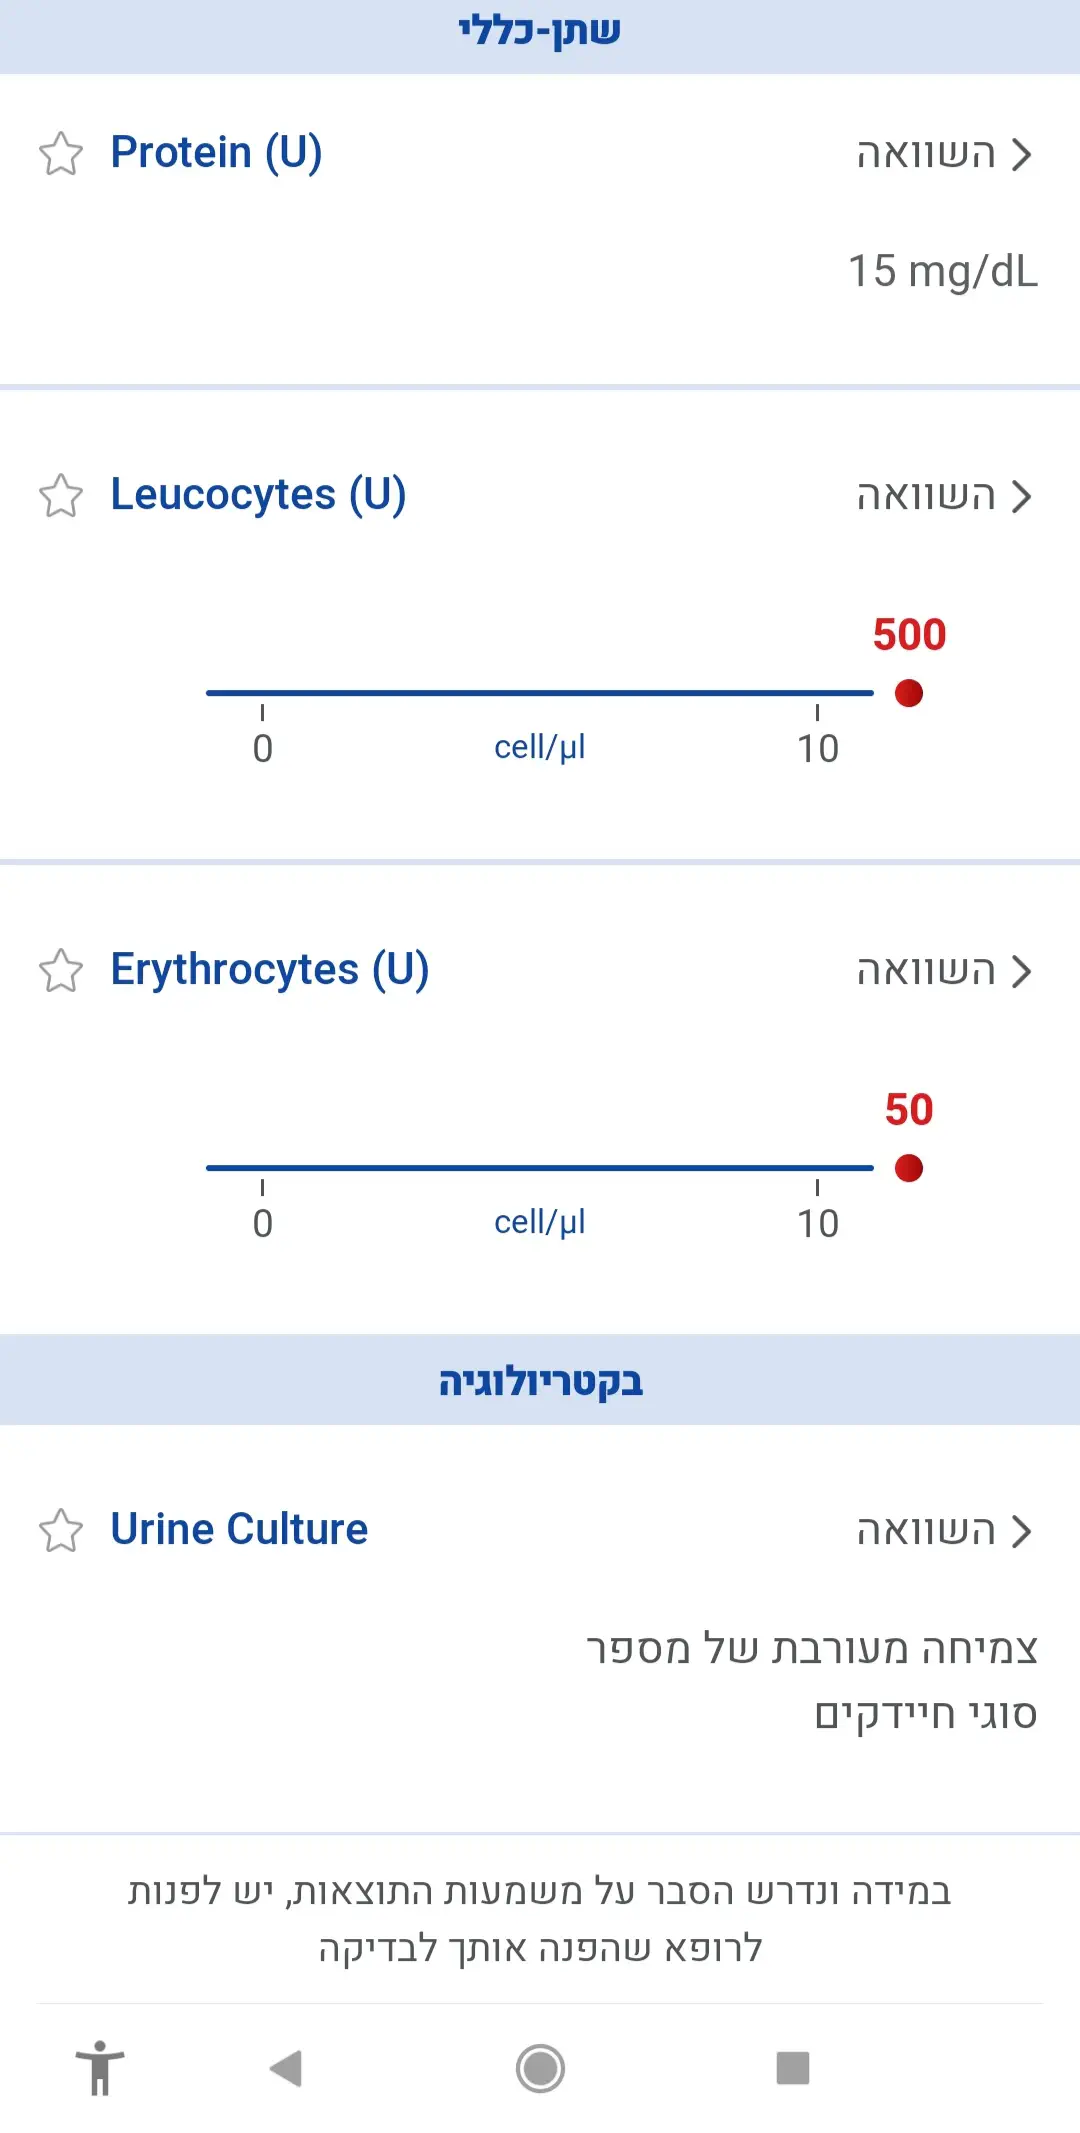The height and width of the screenshot is (2133, 1080).
Task: Toggle the star next to Leucocytes (U)
Action: point(61,496)
